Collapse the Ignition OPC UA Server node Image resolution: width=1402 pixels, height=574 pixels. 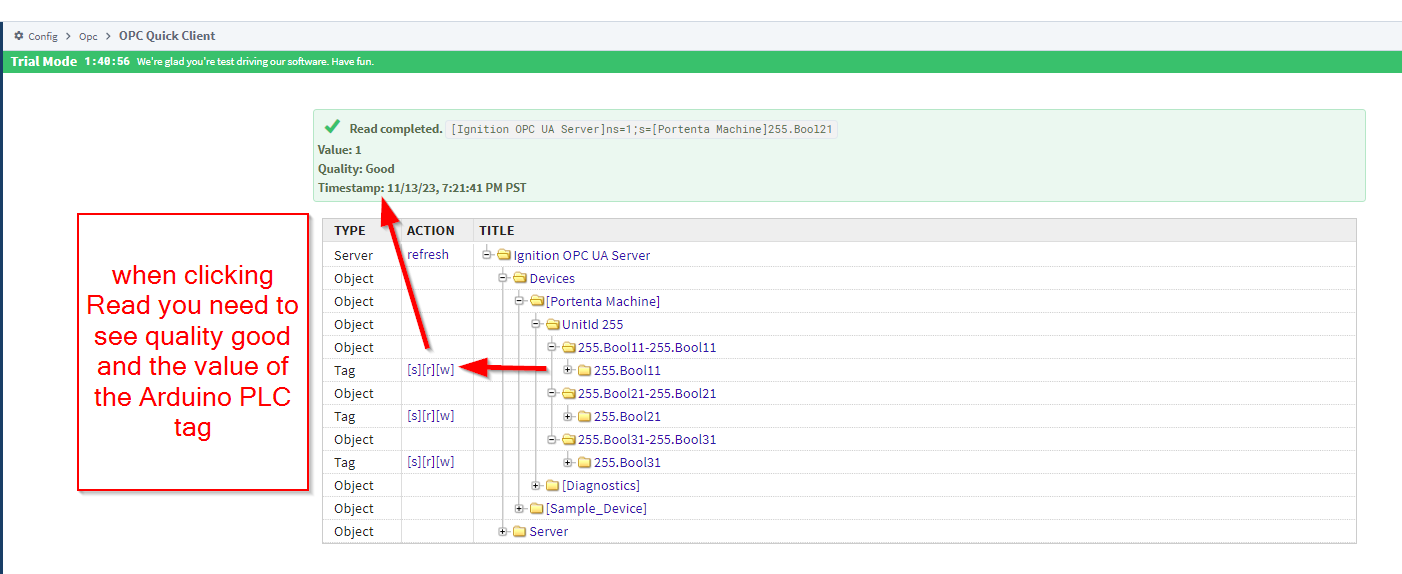pyautogui.click(x=487, y=255)
